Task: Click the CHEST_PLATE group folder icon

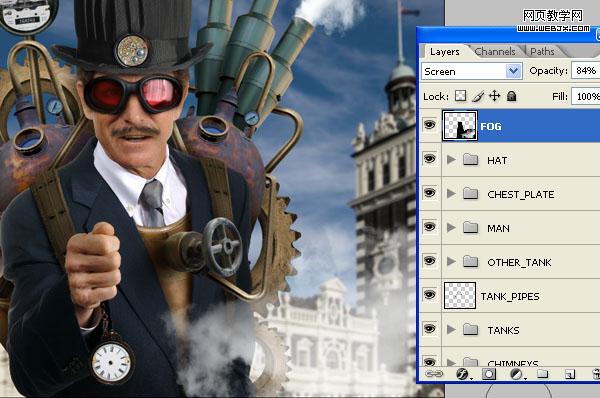Action: point(470,193)
